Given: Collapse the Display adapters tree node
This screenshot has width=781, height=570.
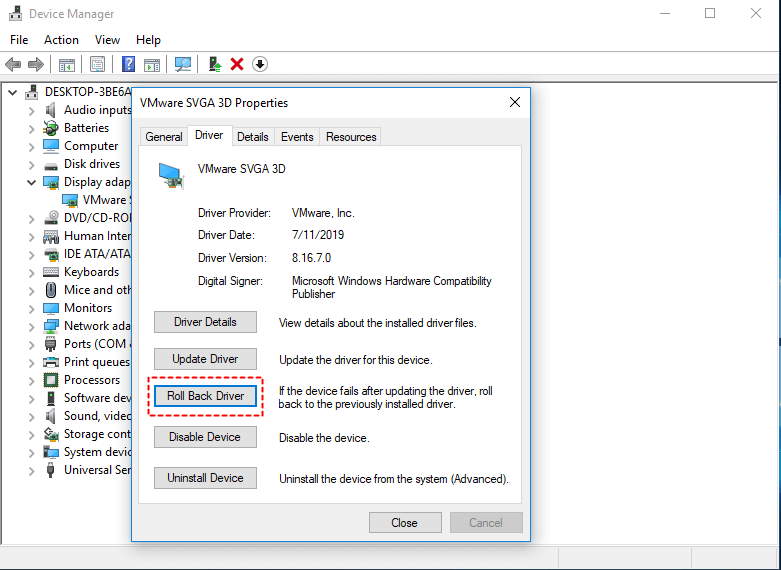Looking at the screenshot, I should coord(31,182).
